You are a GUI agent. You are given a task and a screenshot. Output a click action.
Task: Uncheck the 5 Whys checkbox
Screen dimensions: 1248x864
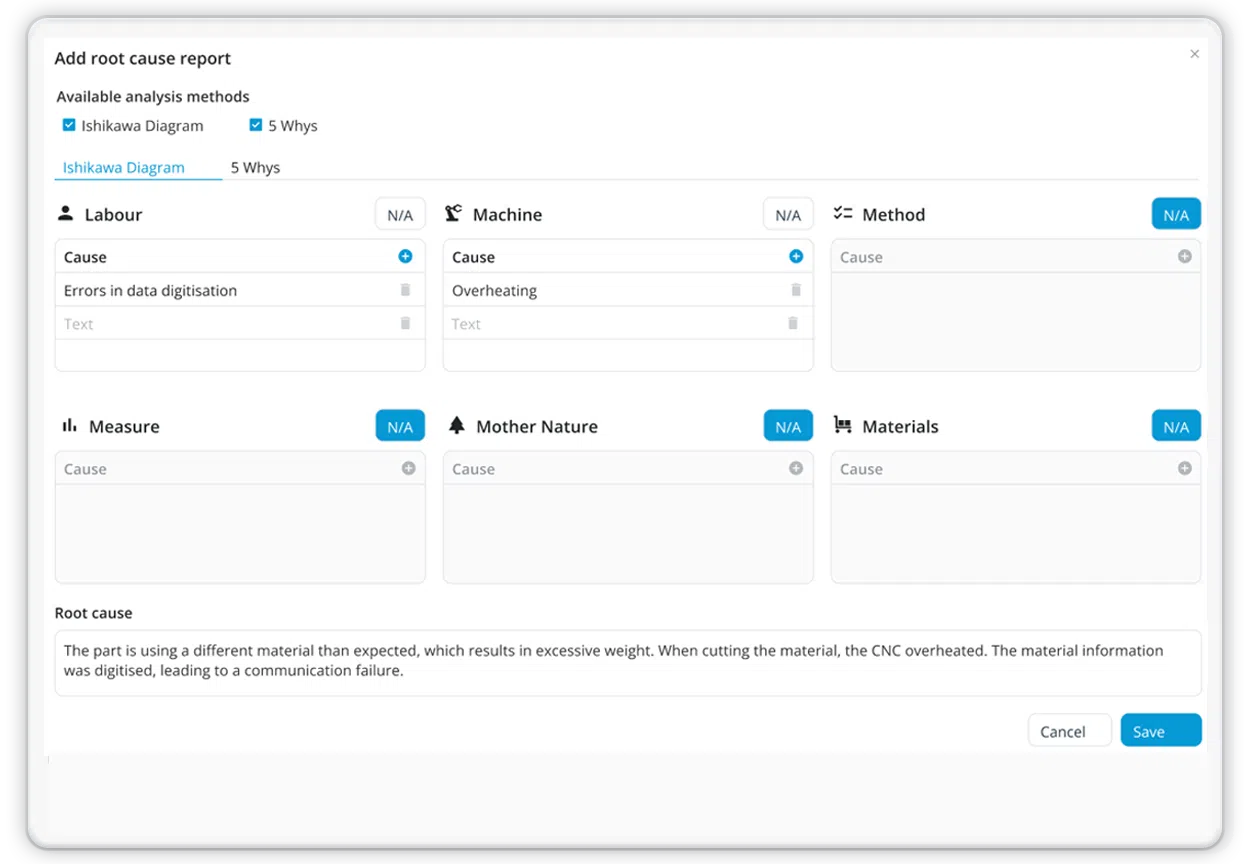click(256, 125)
